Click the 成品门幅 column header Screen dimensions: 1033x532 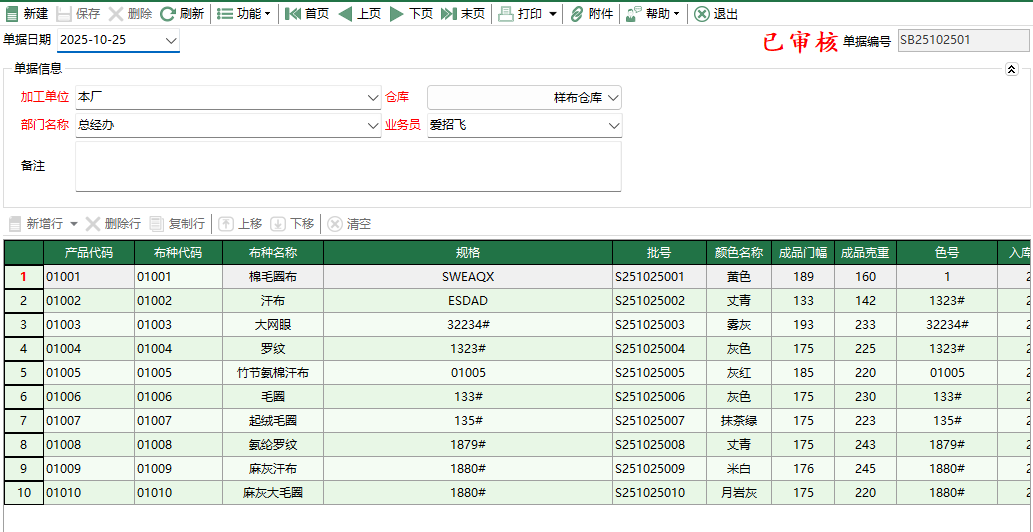[x=803, y=252]
